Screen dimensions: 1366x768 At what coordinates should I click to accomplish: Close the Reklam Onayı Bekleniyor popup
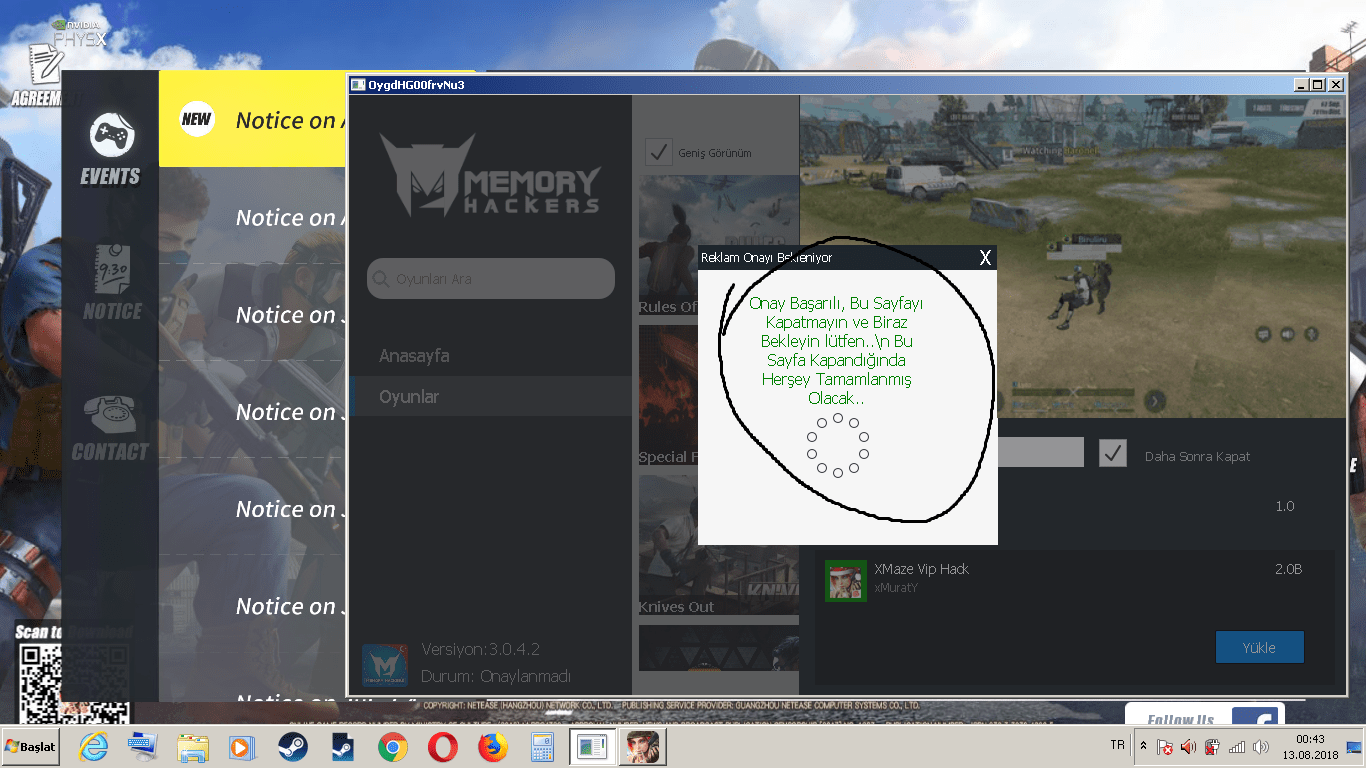[x=985, y=258]
